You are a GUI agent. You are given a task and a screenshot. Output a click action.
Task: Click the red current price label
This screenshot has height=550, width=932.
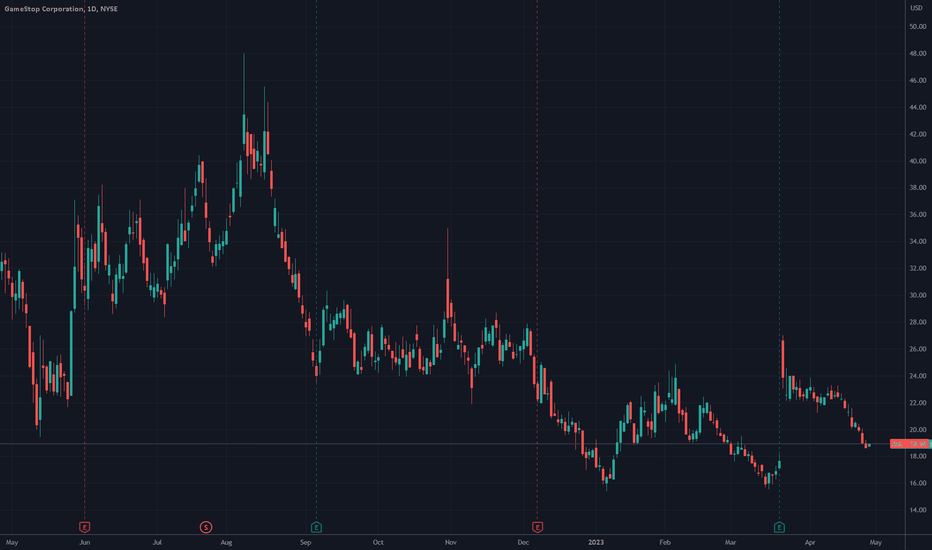(909, 444)
